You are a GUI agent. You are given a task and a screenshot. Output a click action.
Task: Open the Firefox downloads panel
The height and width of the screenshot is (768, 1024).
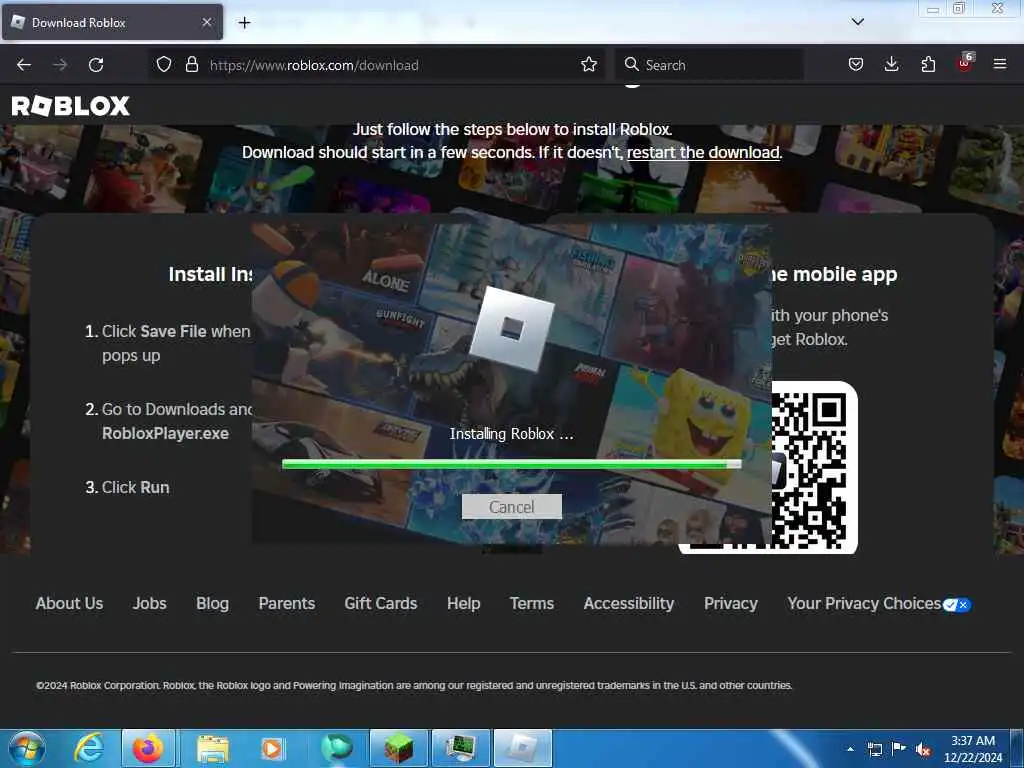891,65
